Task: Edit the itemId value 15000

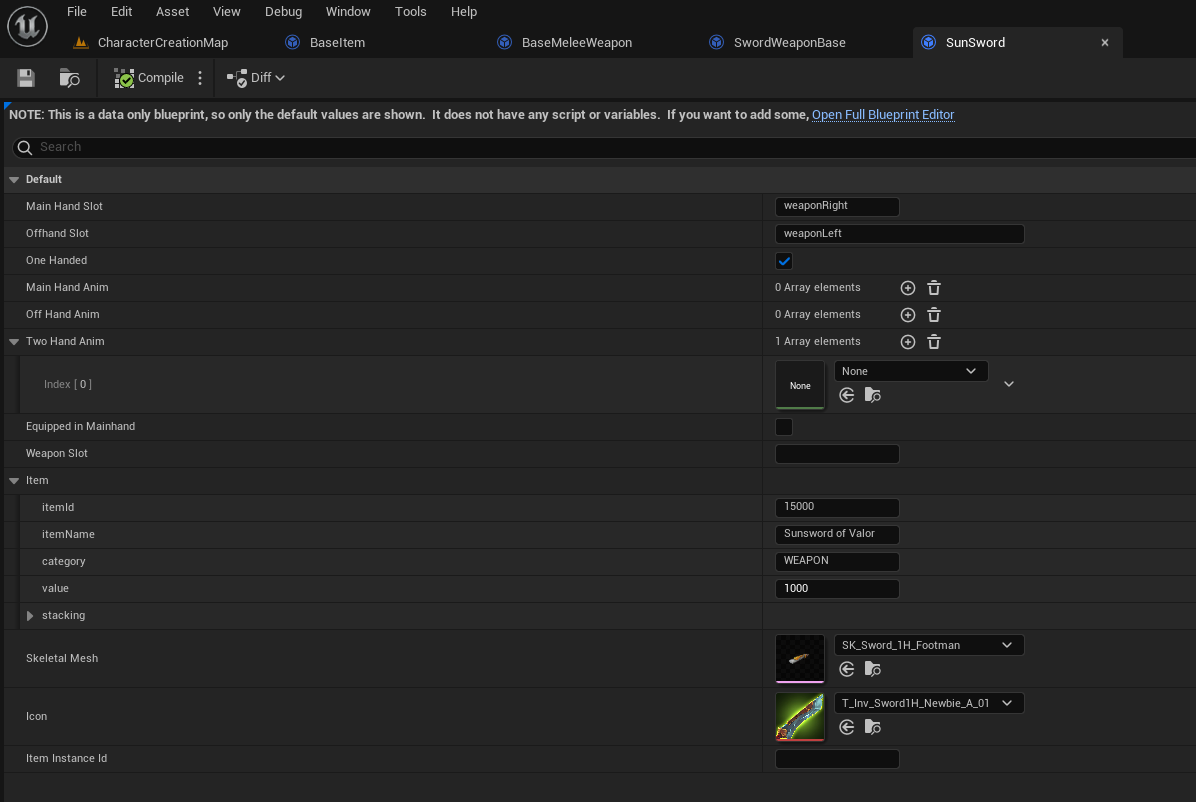Action: [x=837, y=507]
